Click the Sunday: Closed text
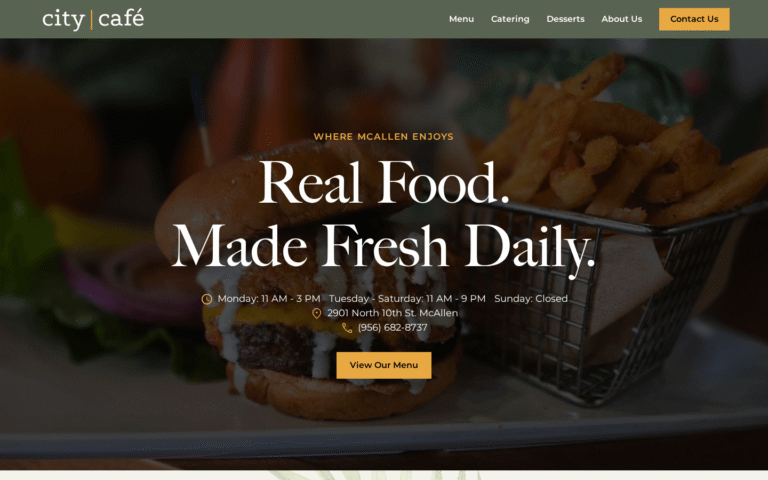Image resolution: width=768 pixels, height=480 pixels. pyautogui.click(x=531, y=299)
